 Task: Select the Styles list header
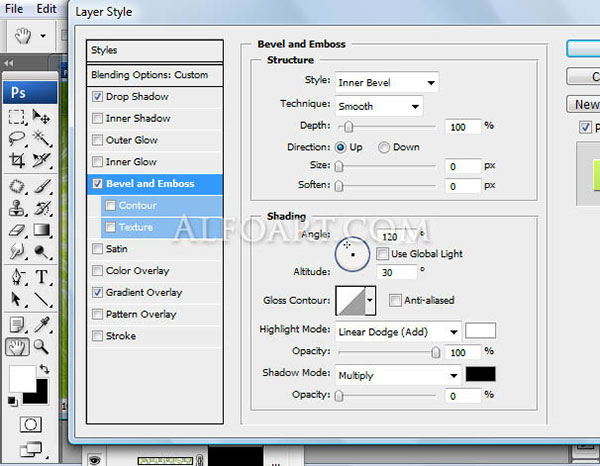click(155, 50)
